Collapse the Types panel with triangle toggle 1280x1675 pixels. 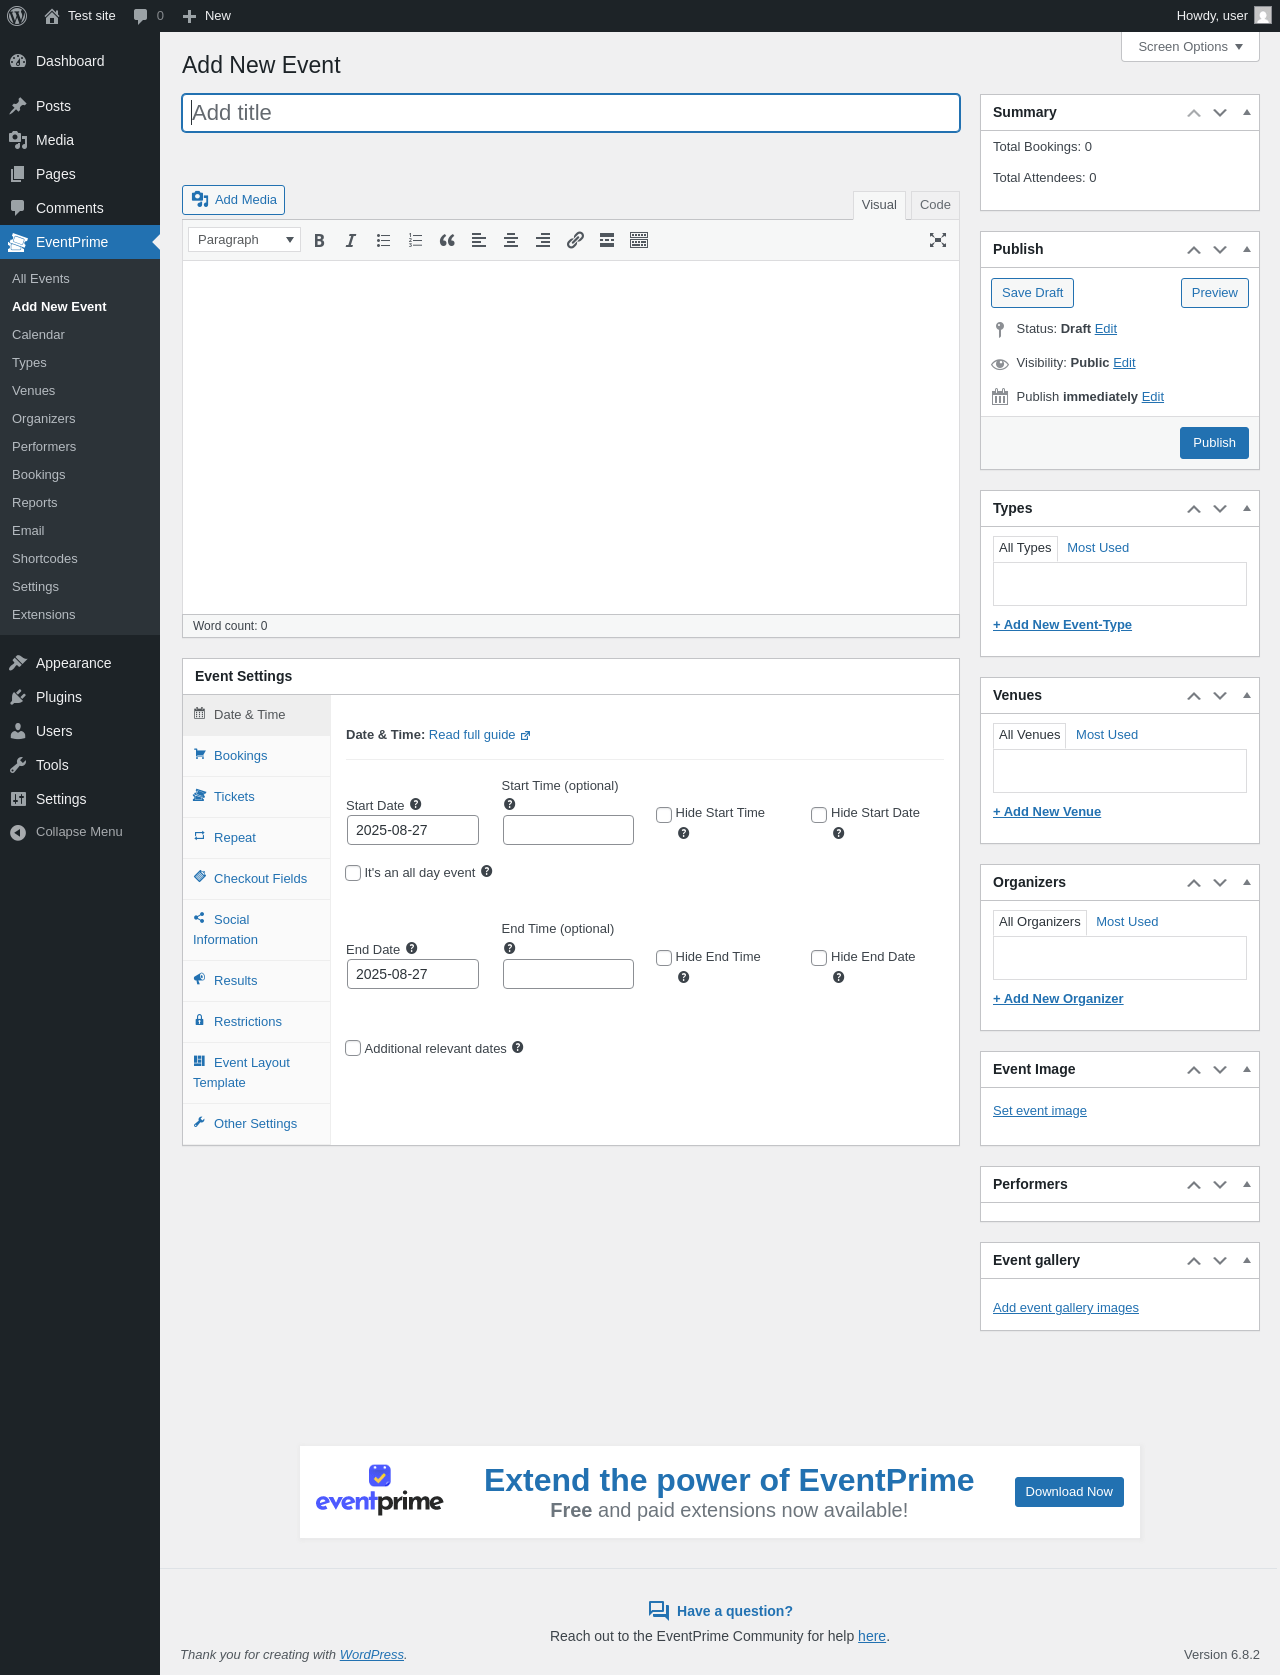pos(1247,508)
